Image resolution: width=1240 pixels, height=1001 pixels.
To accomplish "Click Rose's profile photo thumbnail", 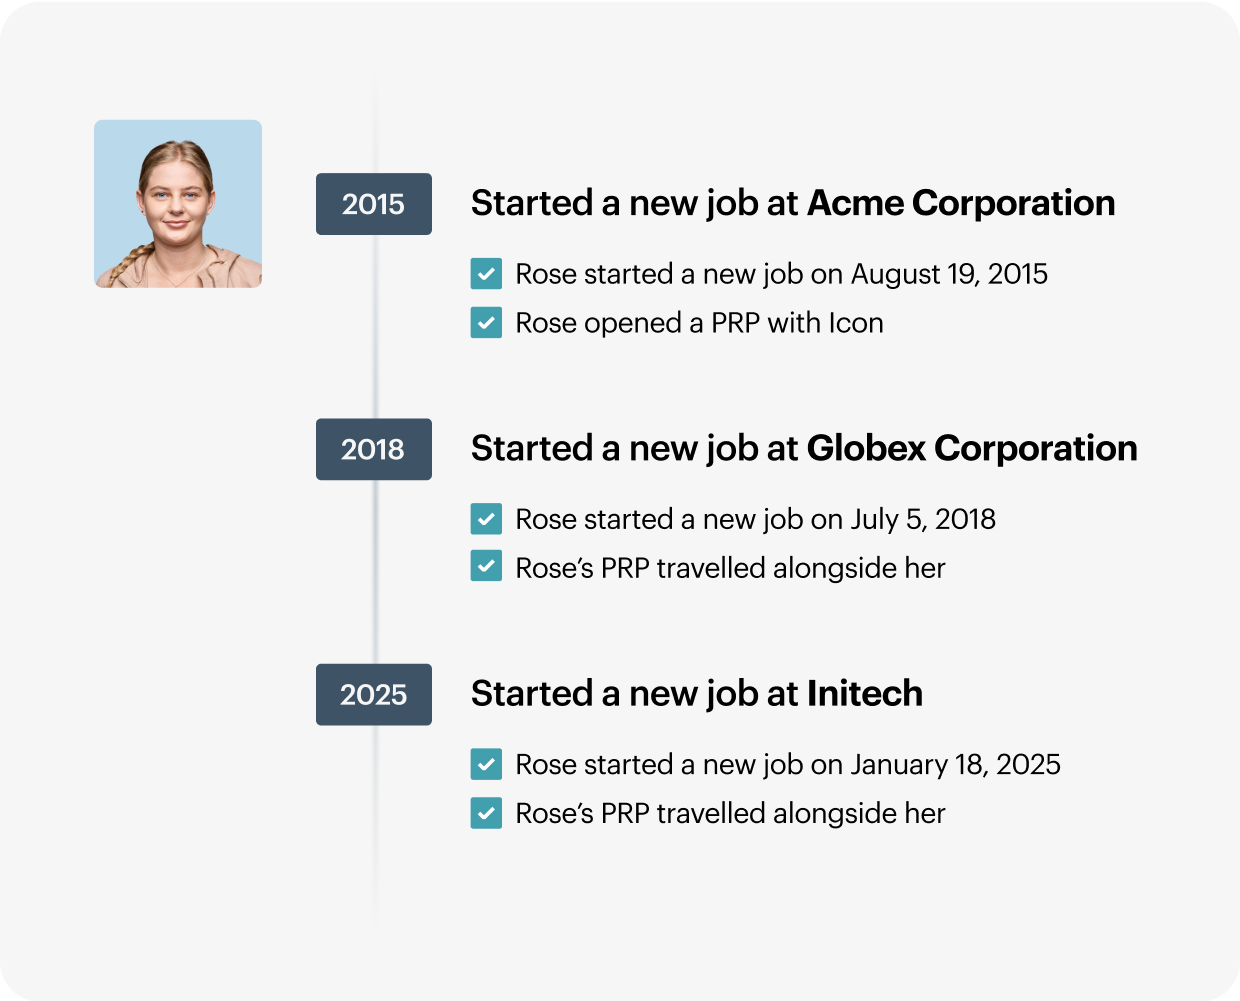I will coord(178,204).
